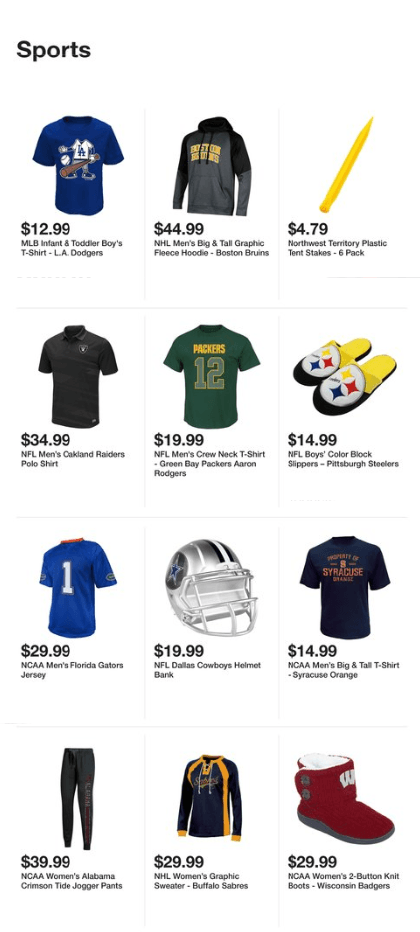
Task: Open the blue Florida Gators jersey image
Action: [78, 587]
